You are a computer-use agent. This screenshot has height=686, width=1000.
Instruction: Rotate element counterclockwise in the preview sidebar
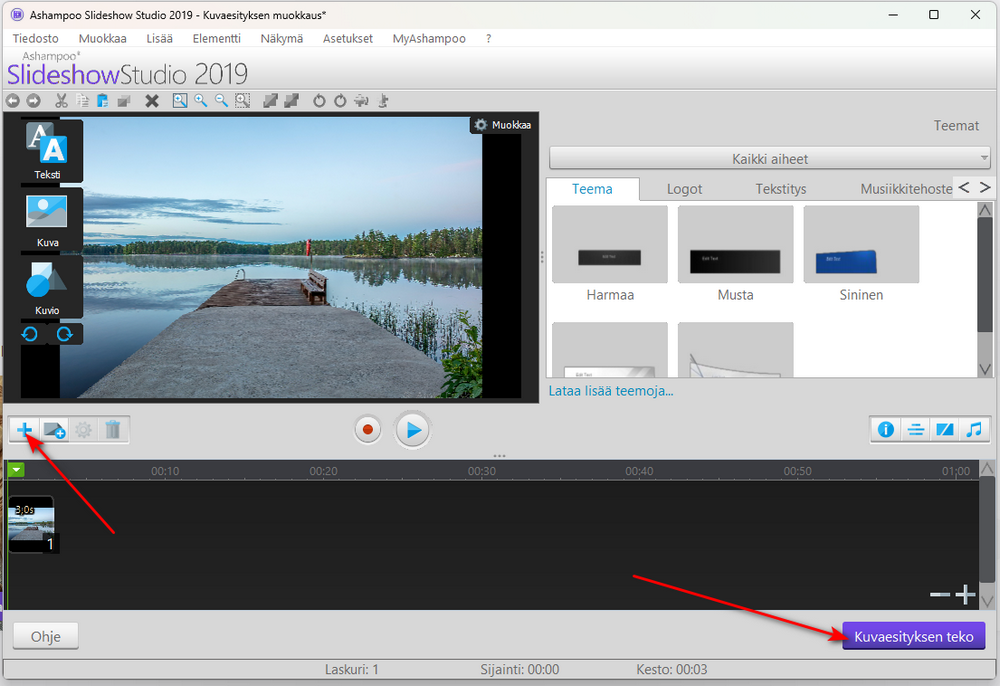(x=30, y=334)
